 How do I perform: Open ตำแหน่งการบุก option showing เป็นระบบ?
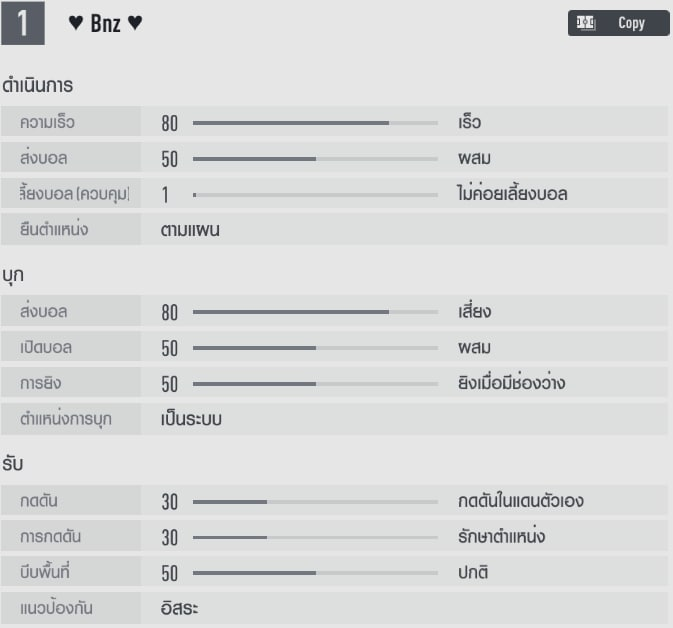pyautogui.click(x=191, y=419)
